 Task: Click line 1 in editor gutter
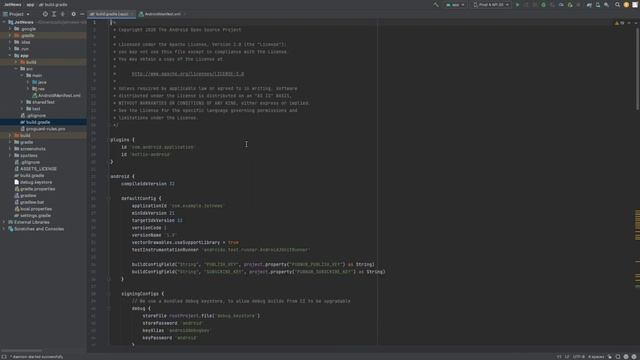coord(94,22)
